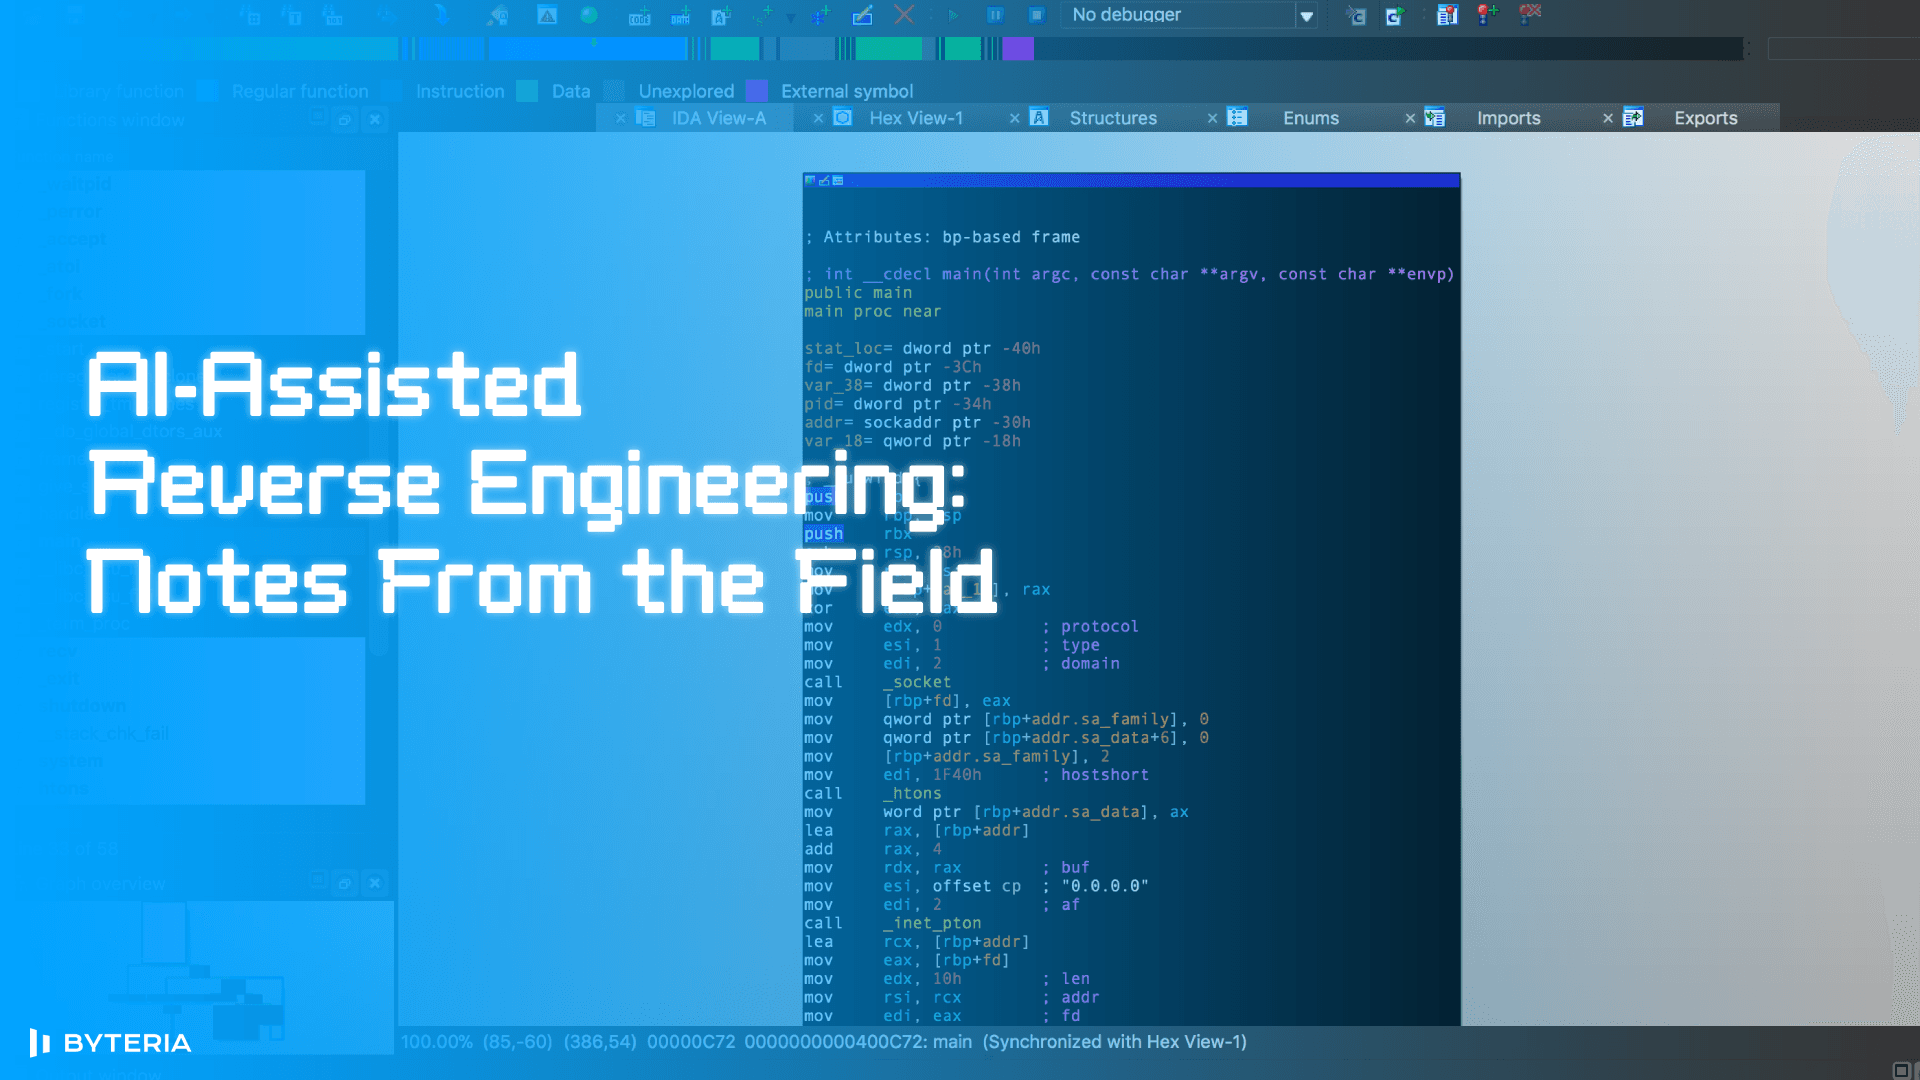This screenshot has height=1080, width=1920.
Task: Click the delete breakpoint icon with red X
Action: pyautogui.click(x=1530, y=14)
